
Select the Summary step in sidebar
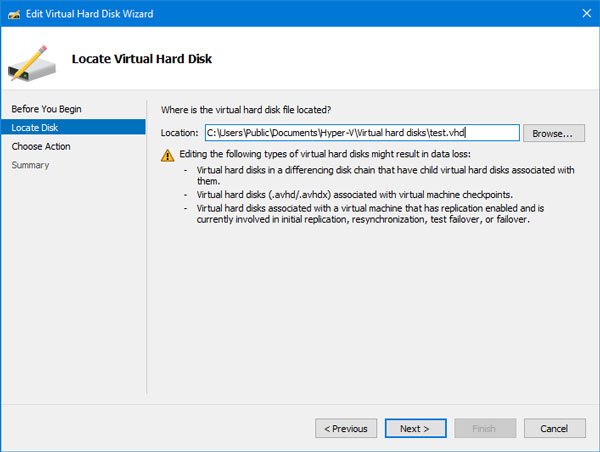30,165
